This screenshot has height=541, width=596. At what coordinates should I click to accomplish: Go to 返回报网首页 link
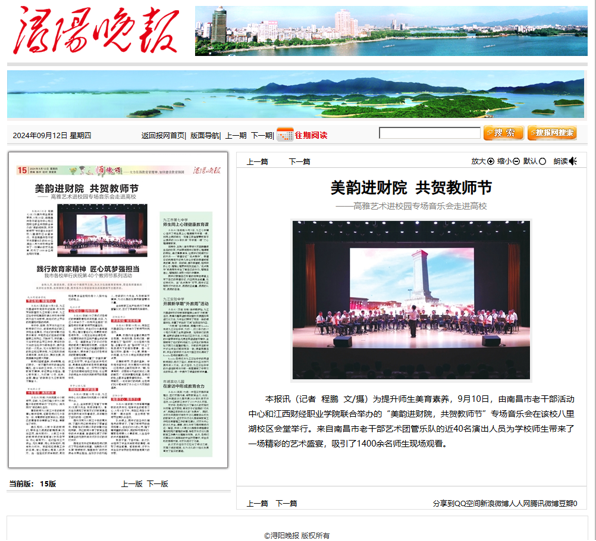[x=163, y=136]
